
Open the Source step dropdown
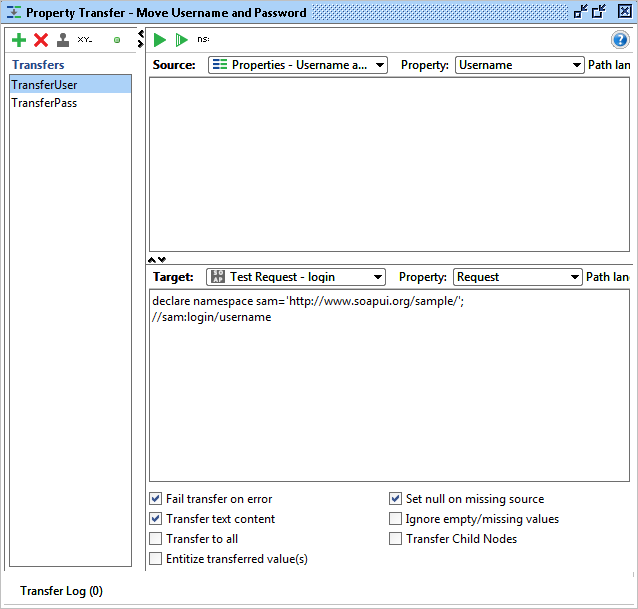pos(298,65)
